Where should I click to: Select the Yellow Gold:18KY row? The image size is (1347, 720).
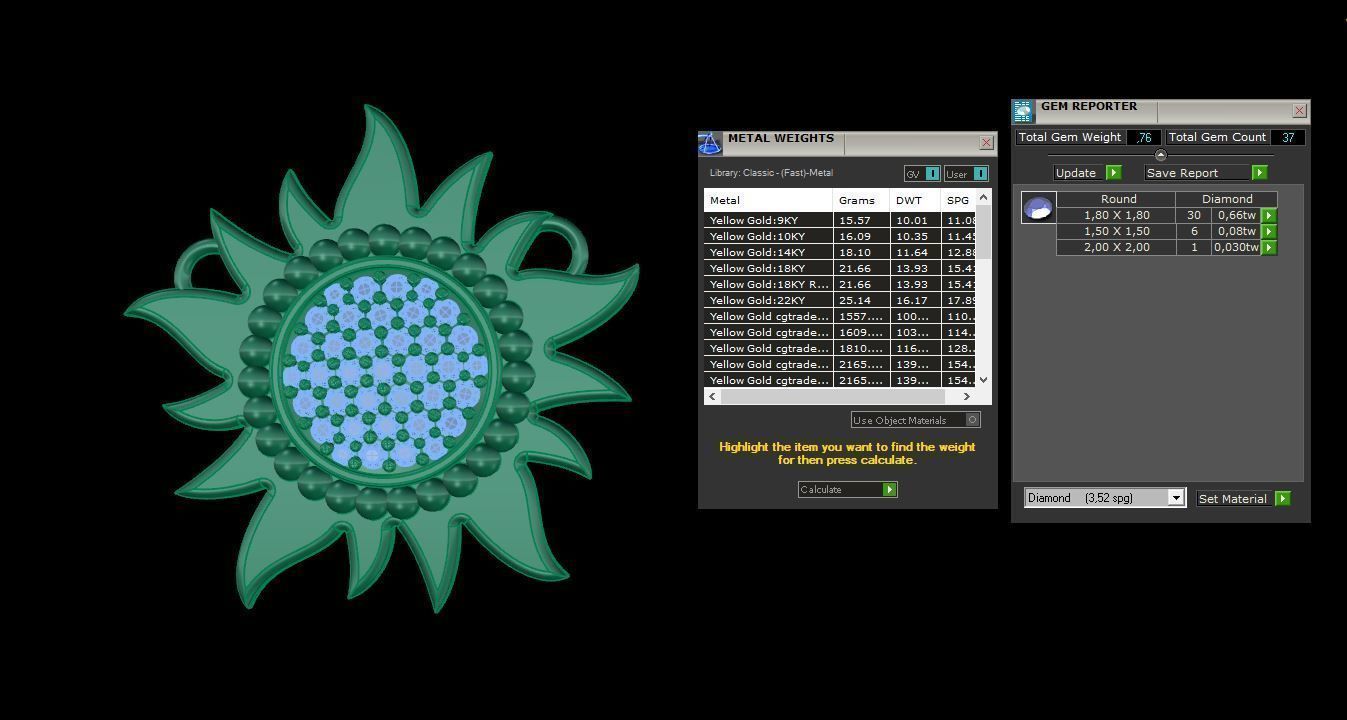coord(840,268)
